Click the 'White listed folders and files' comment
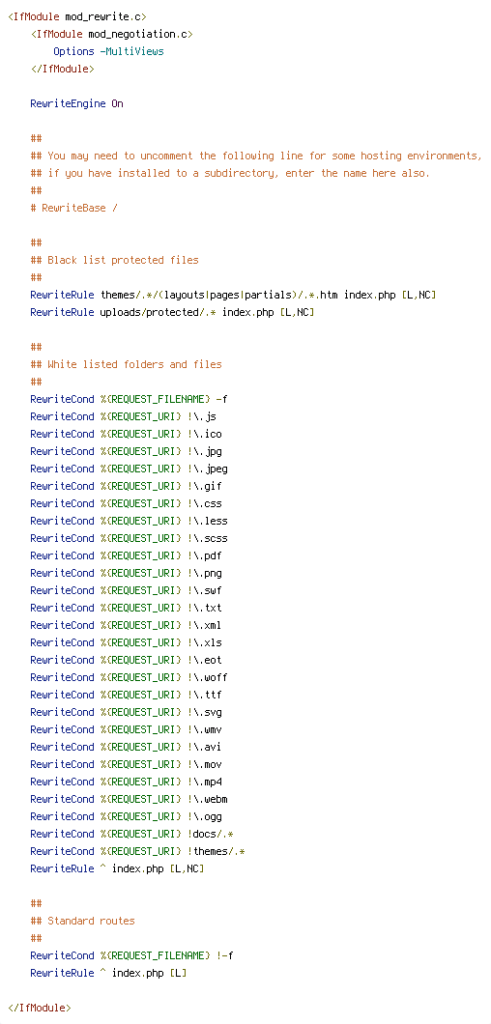 click(126, 364)
